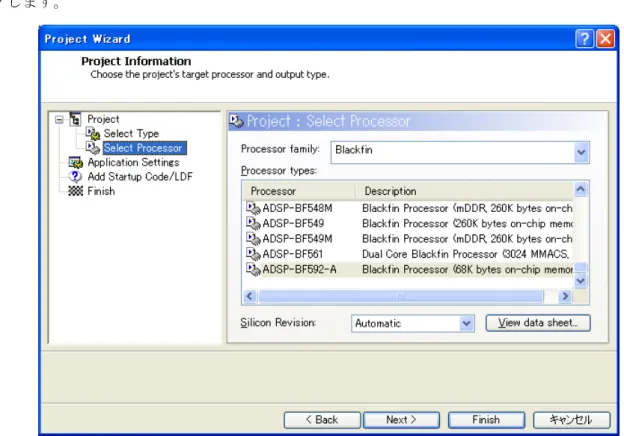Click the horizontal scroll left arrow
The width and height of the screenshot is (624, 436).
[250, 296]
